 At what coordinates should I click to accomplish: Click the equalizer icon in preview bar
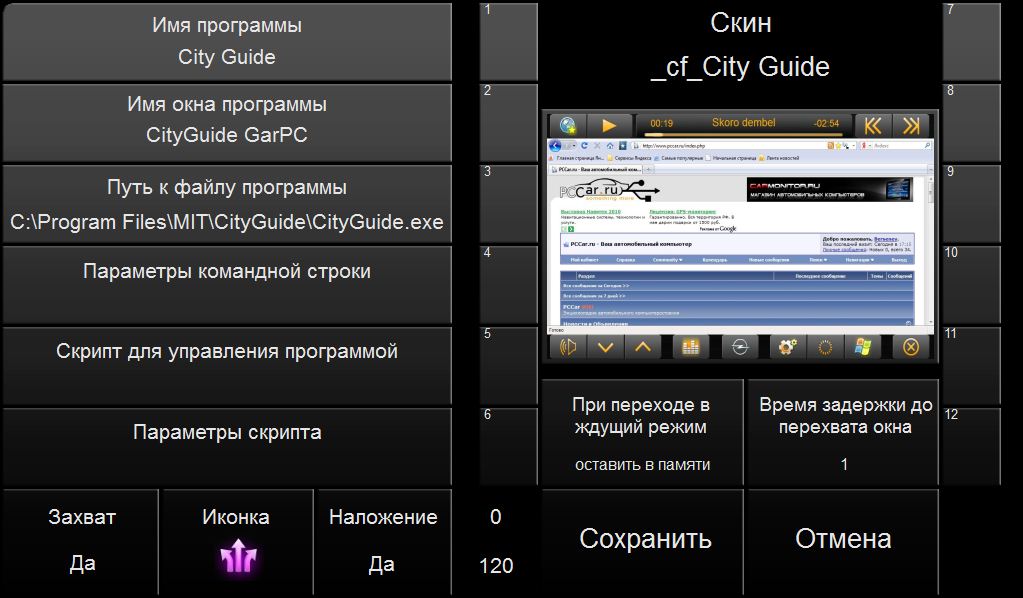691,347
